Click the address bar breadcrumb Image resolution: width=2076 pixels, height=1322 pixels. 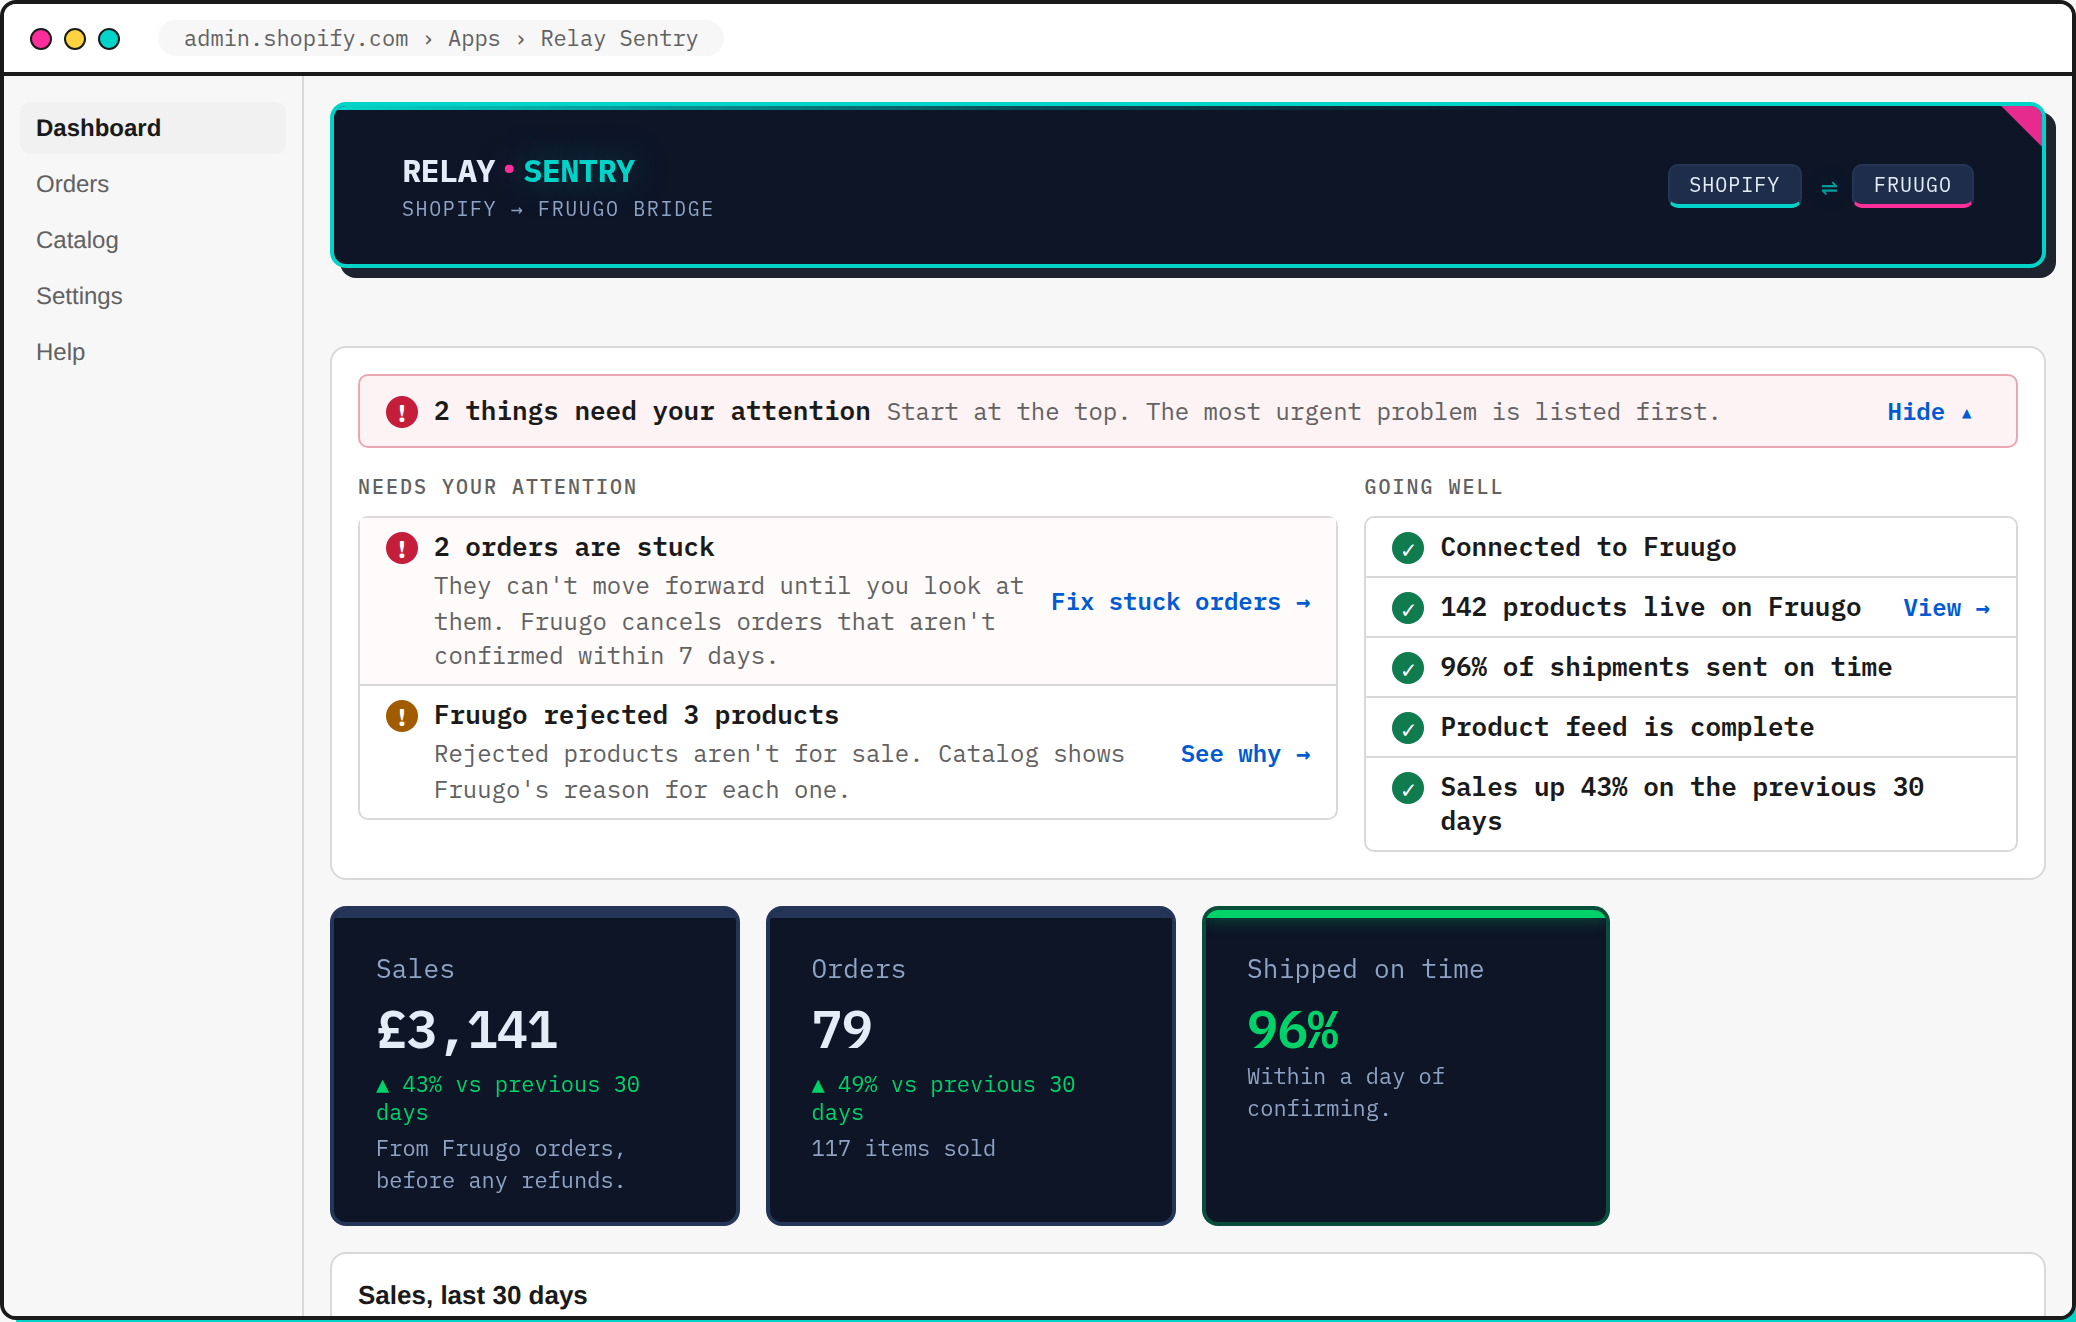(441, 39)
